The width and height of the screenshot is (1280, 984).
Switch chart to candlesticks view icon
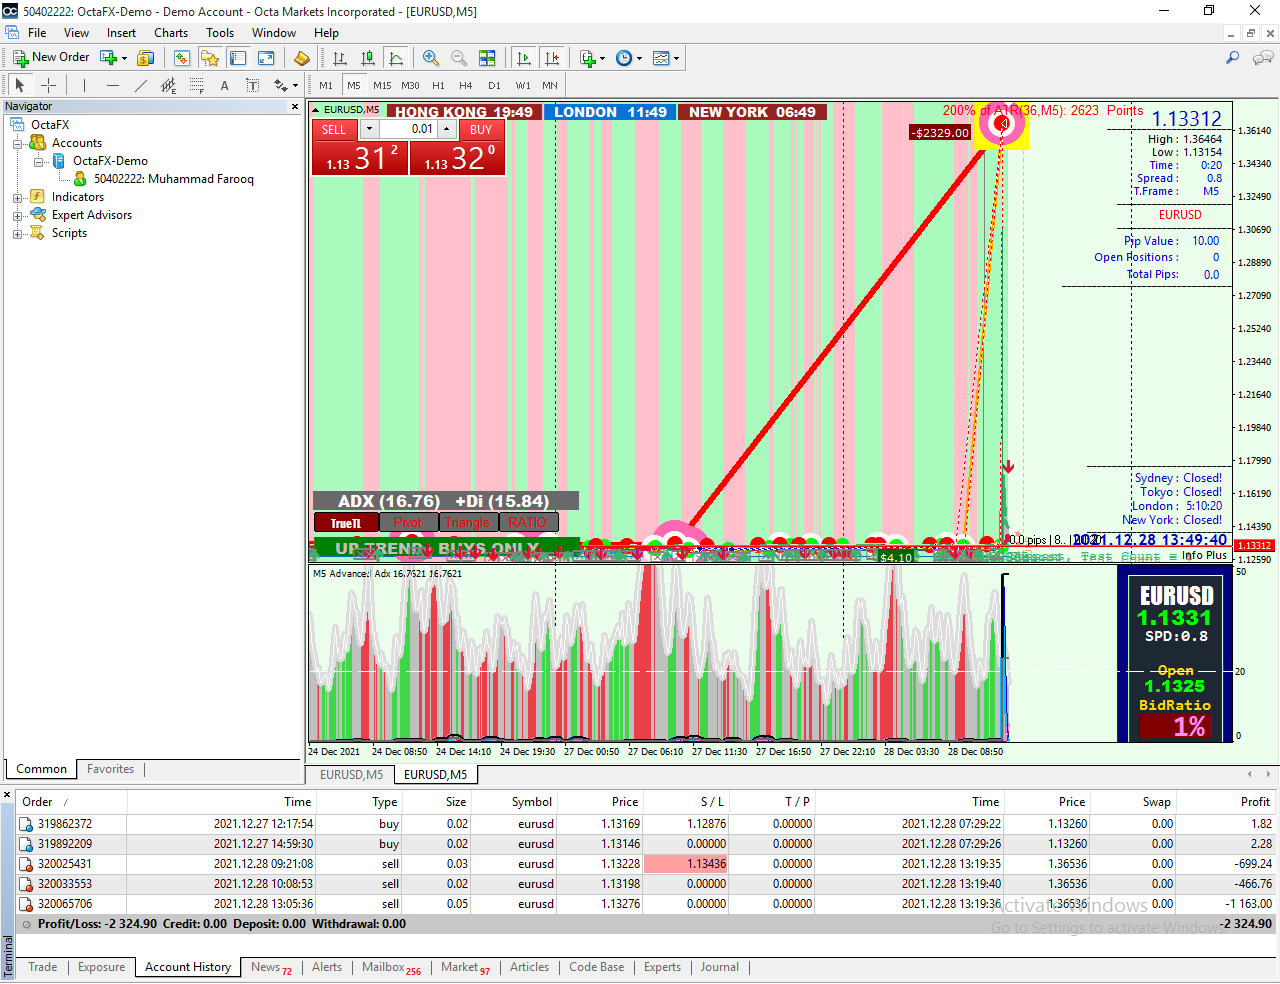[x=368, y=58]
